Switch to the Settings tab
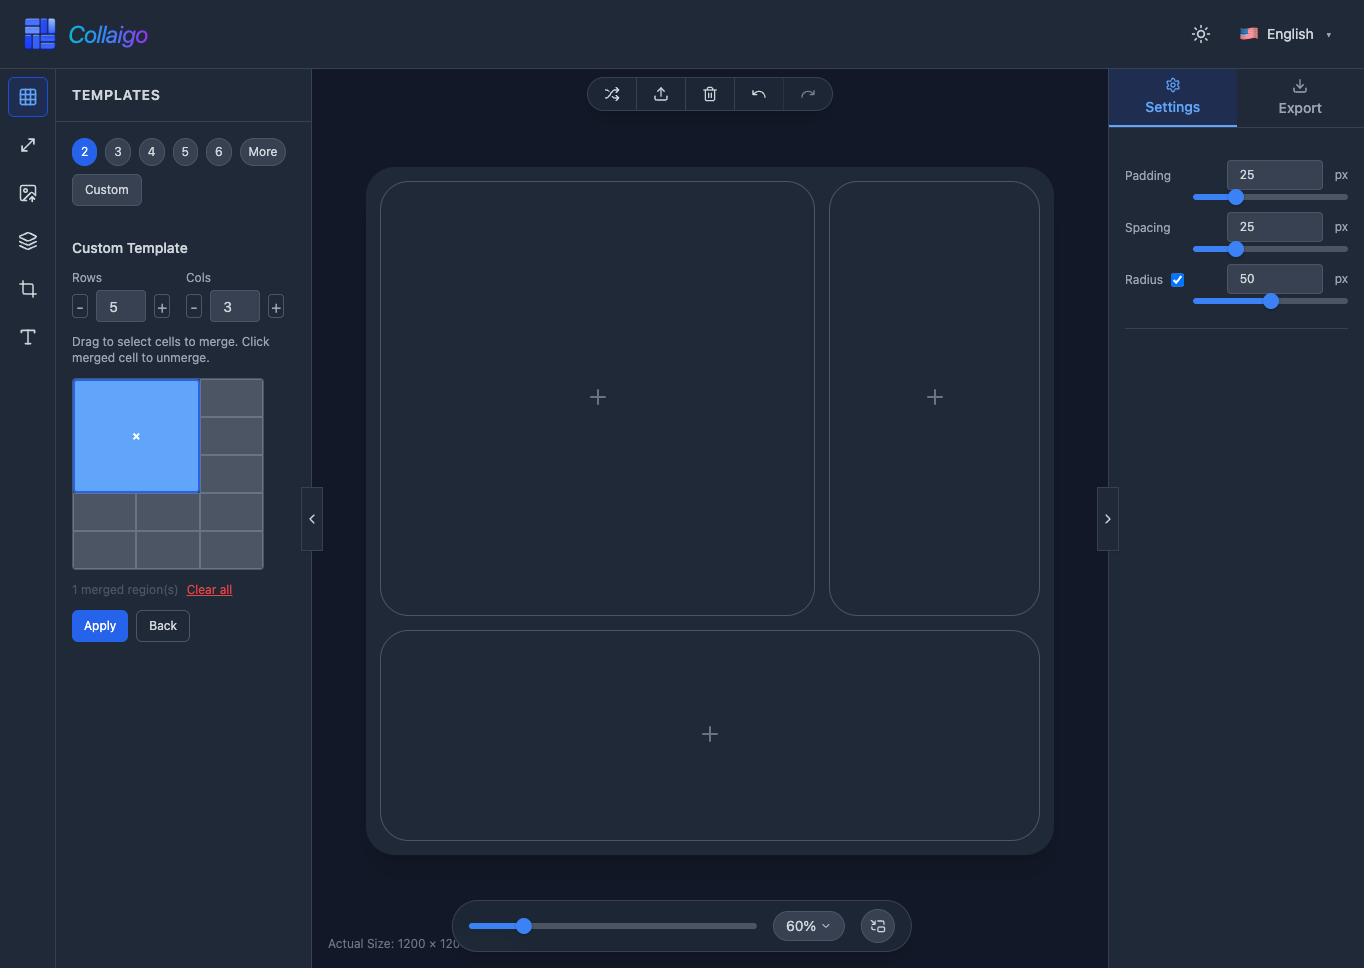This screenshot has height=968, width=1364. coord(1173,97)
